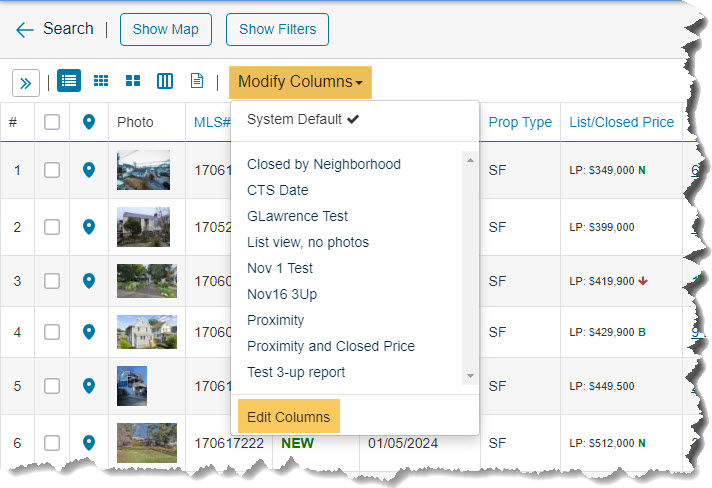Viewport: 712px width, 488px height.
Task: Select Proximity and Closed Price option
Action: point(331,346)
